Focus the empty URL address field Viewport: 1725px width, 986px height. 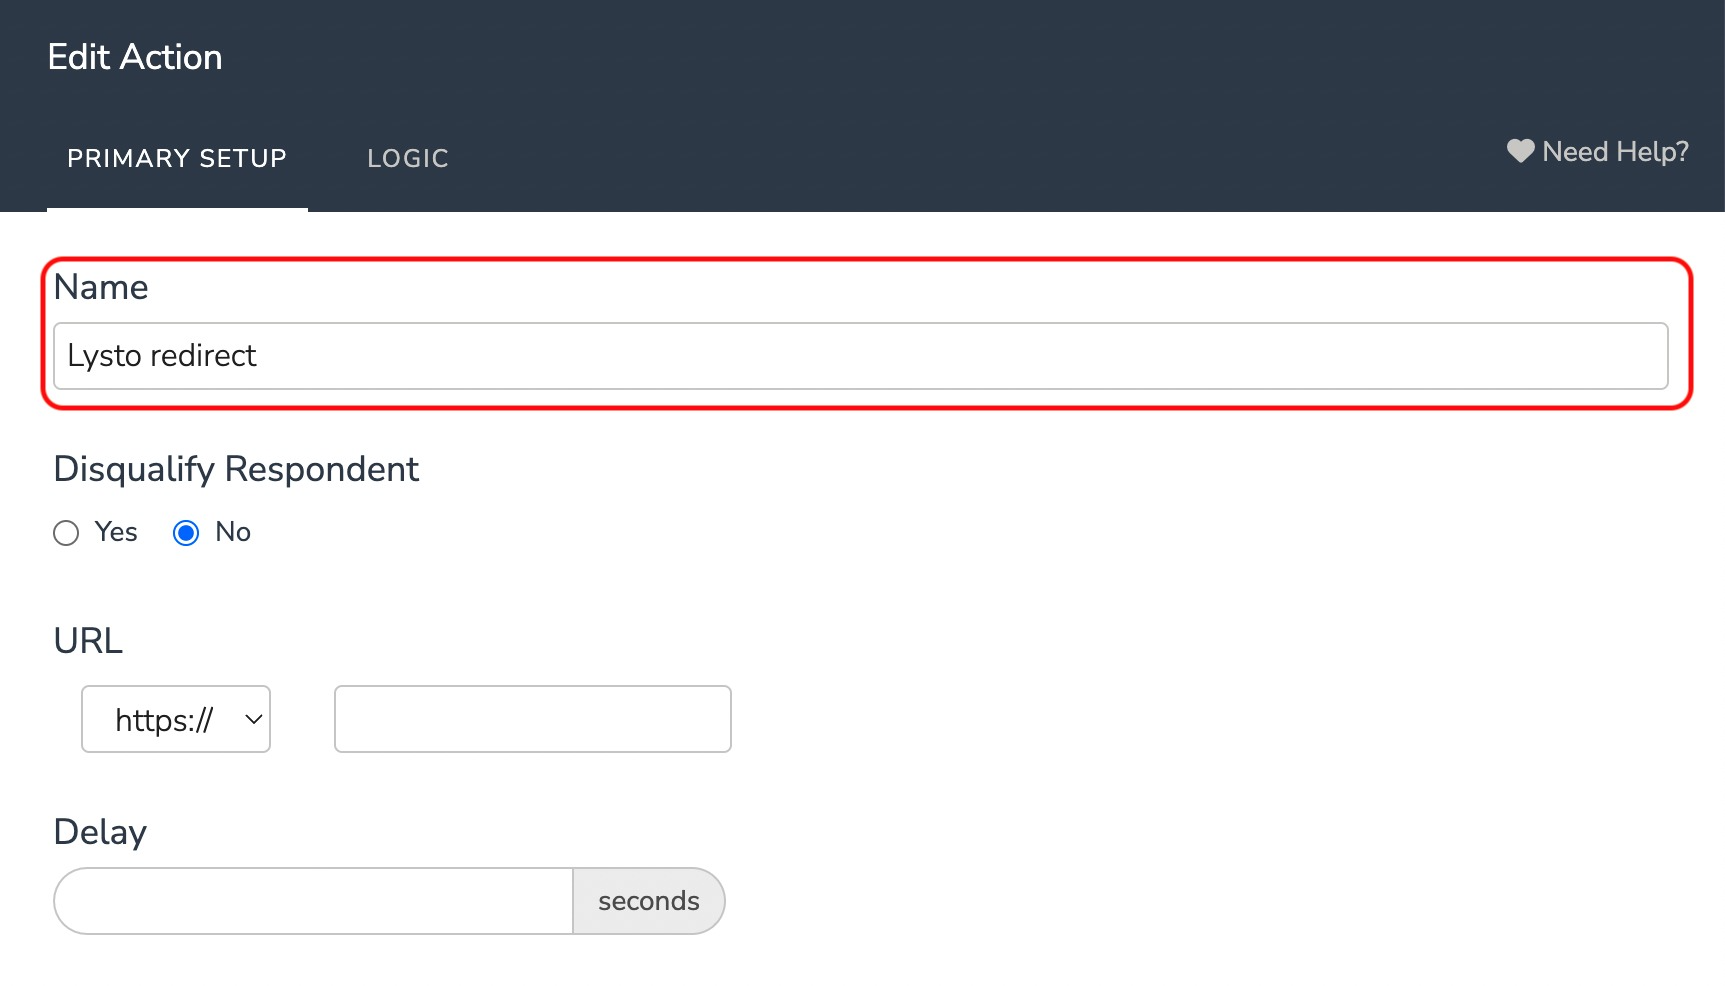533,719
